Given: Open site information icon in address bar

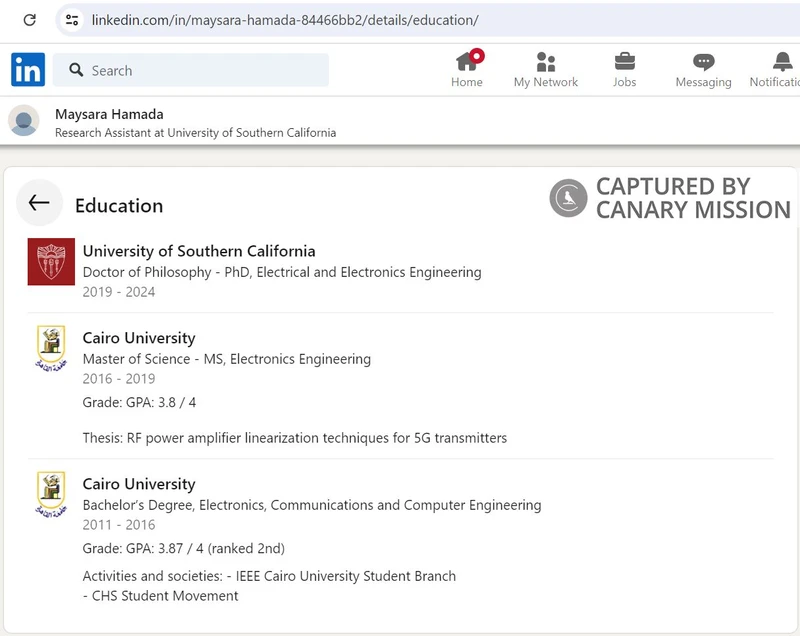Looking at the screenshot, I should [x=72, y=20].
